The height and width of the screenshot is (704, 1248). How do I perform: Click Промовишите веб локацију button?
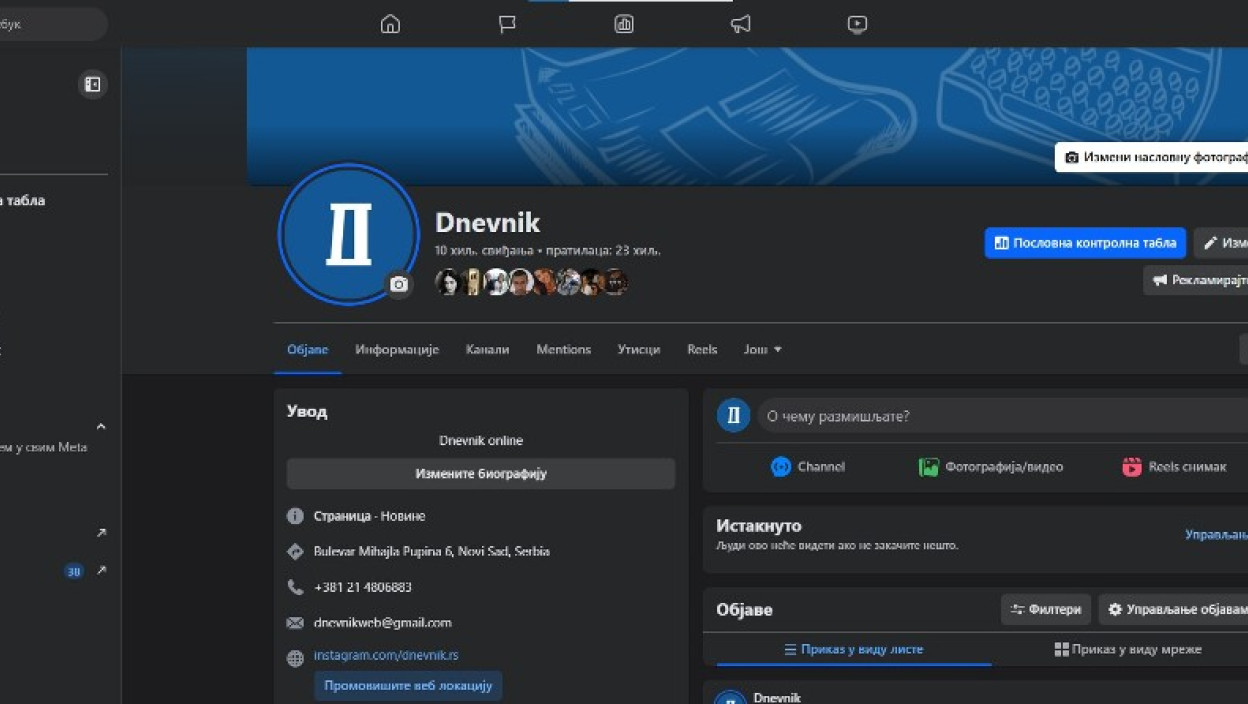pyautogui.click(x=408, y=686)
